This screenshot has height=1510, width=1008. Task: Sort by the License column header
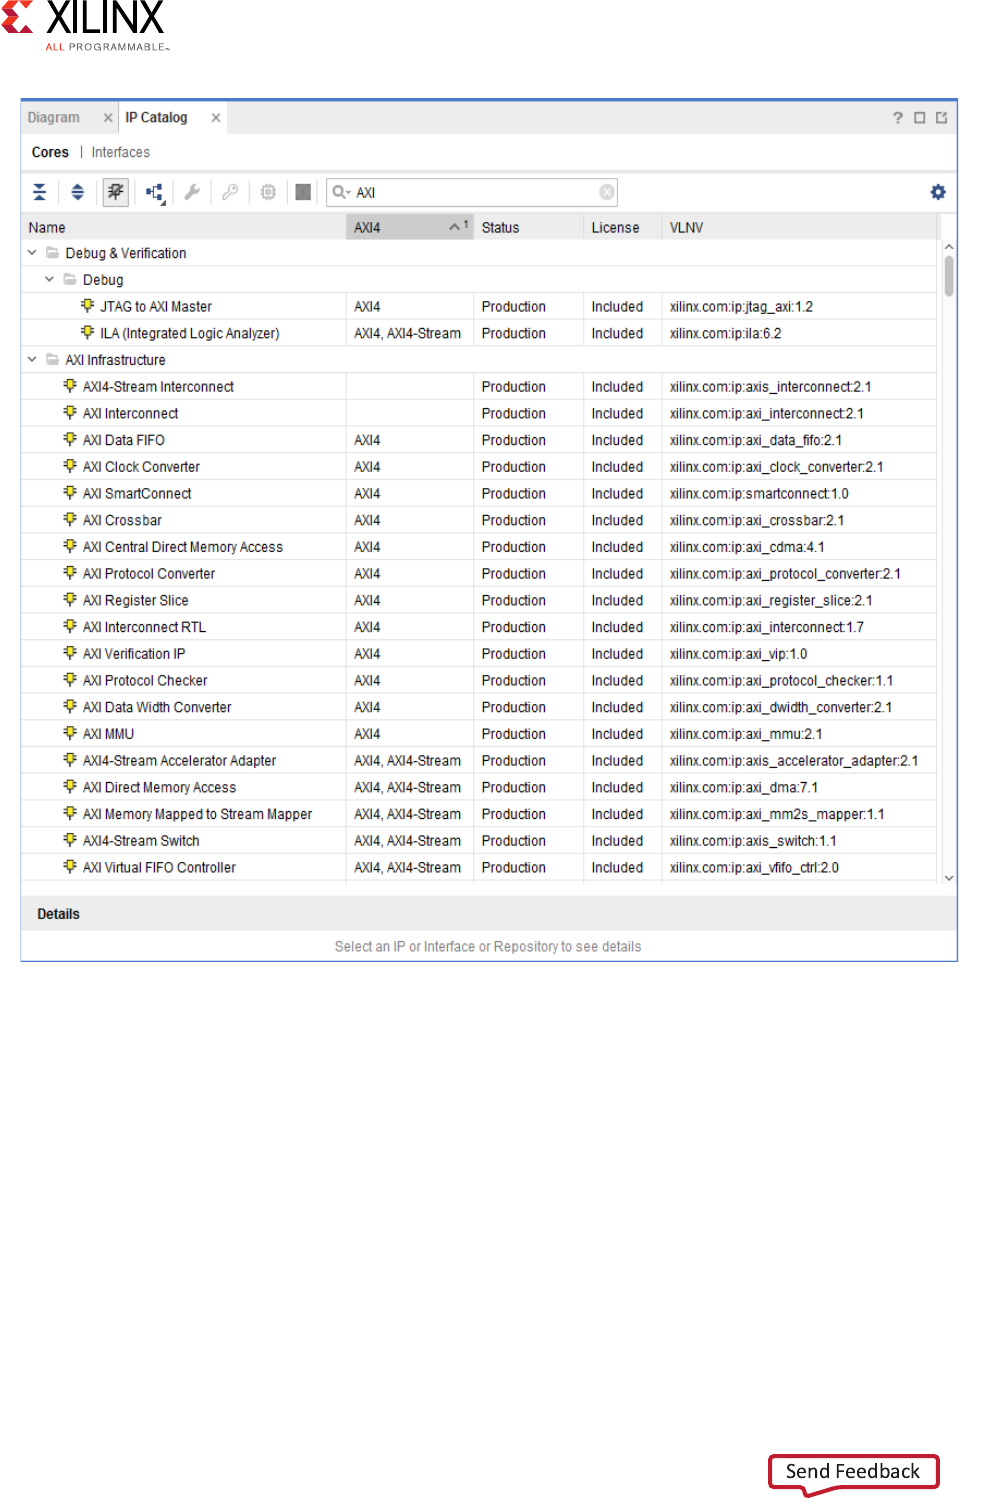coord(622,228)
